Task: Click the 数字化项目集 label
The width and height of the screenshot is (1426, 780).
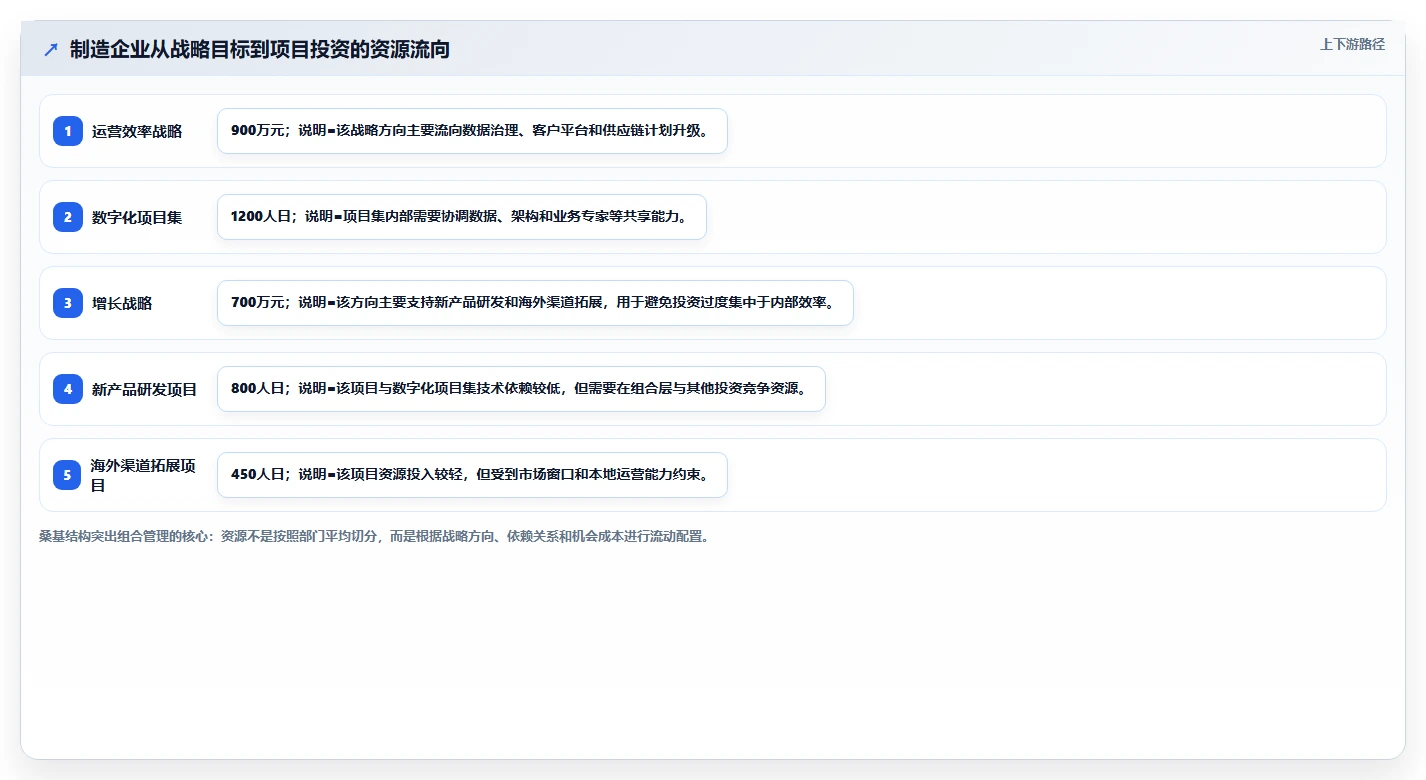Action: click(137, 217)
